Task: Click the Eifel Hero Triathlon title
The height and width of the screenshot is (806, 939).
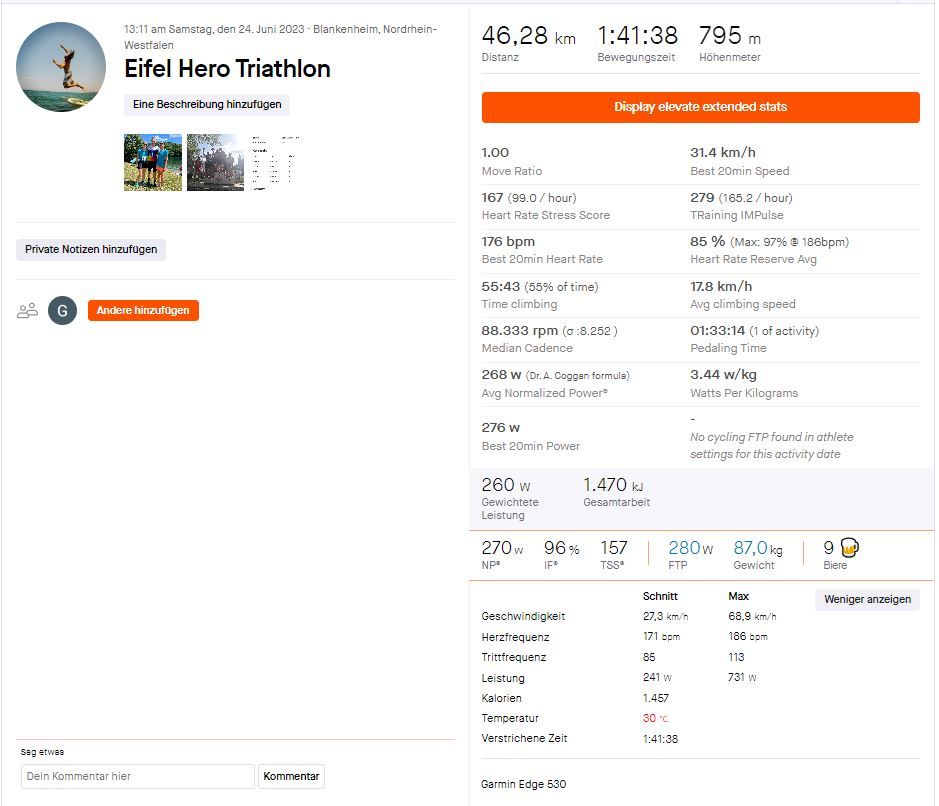Action: point(227,69)
